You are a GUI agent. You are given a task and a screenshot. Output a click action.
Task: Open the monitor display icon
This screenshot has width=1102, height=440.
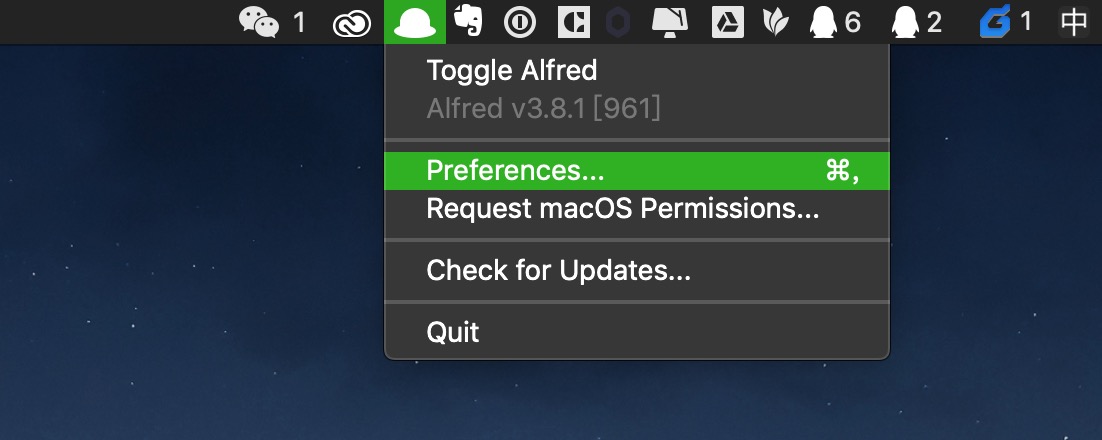pyautogui.click(x=669, y=22)
